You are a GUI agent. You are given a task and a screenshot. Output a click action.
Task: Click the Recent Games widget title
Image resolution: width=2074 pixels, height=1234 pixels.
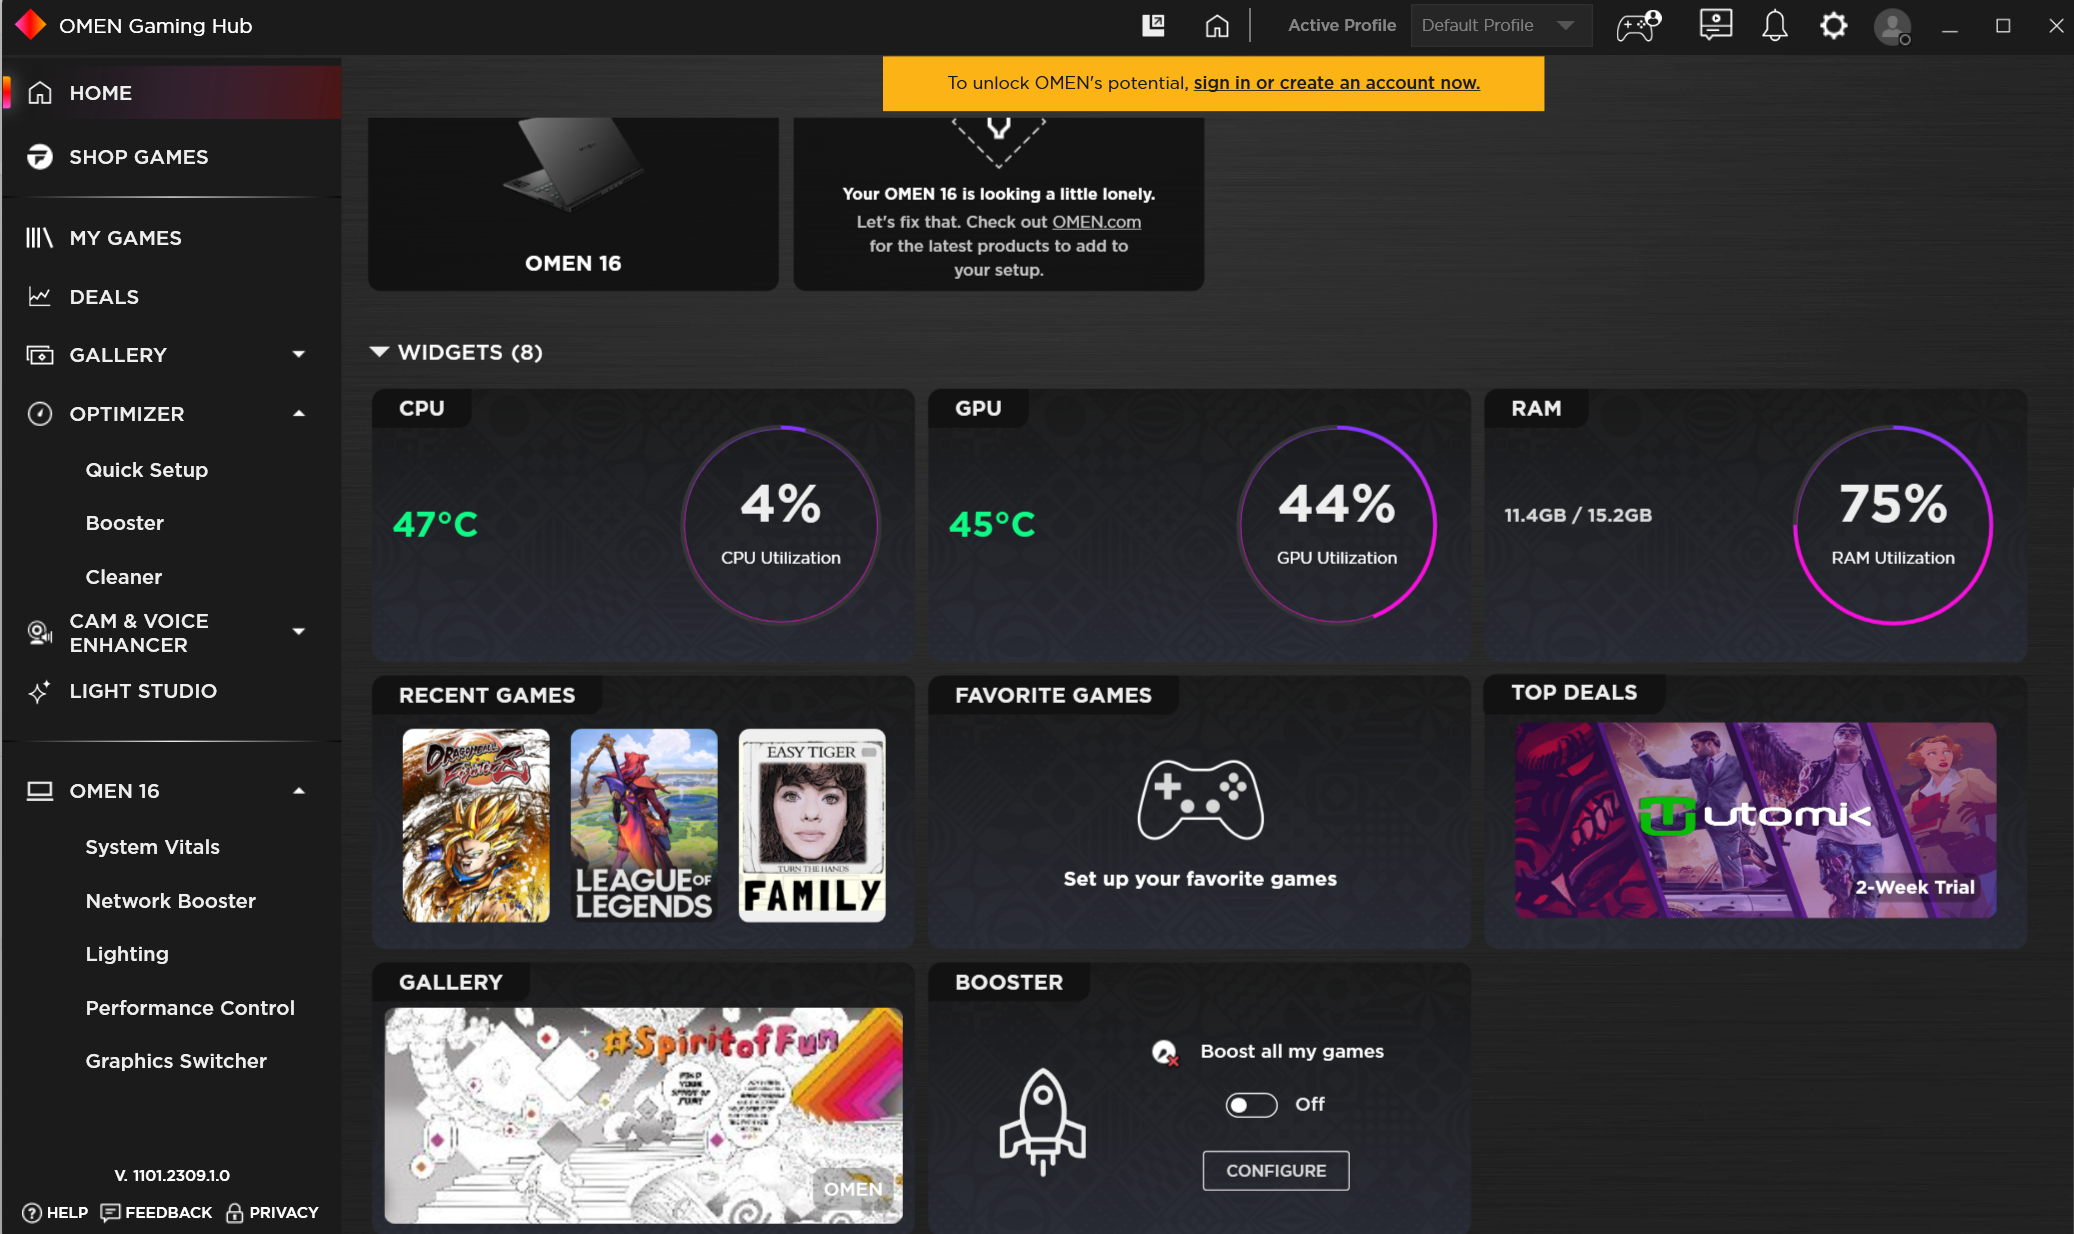pos(487,696)
